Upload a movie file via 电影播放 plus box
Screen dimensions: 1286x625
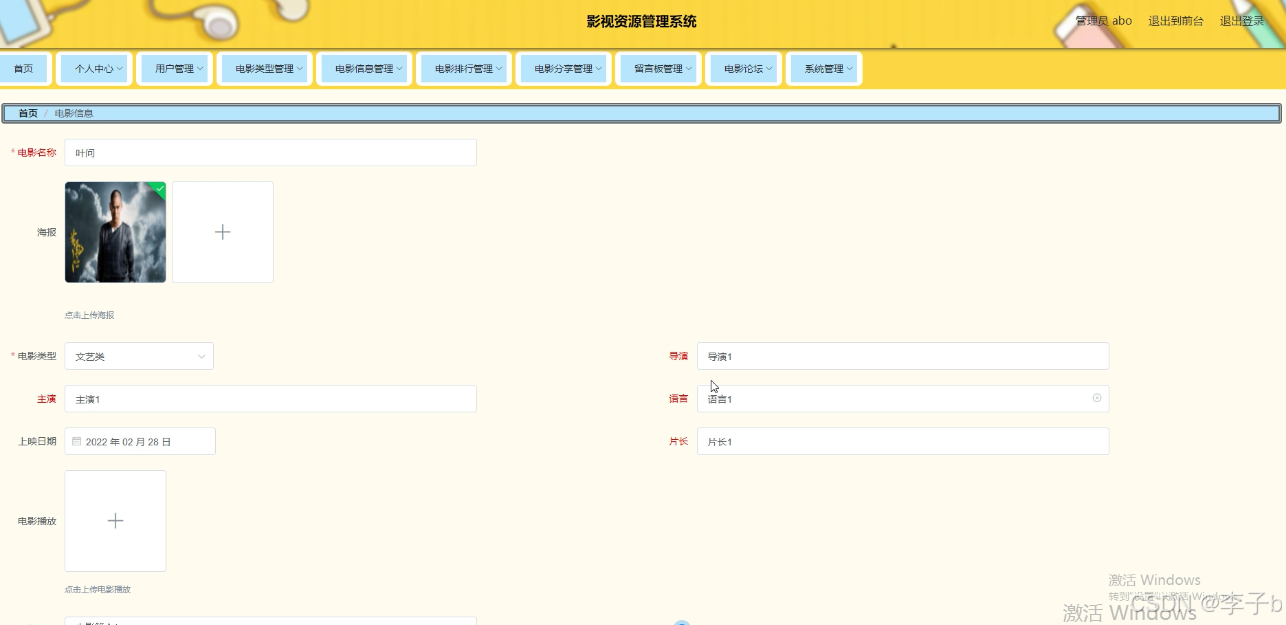coord(115,521)
